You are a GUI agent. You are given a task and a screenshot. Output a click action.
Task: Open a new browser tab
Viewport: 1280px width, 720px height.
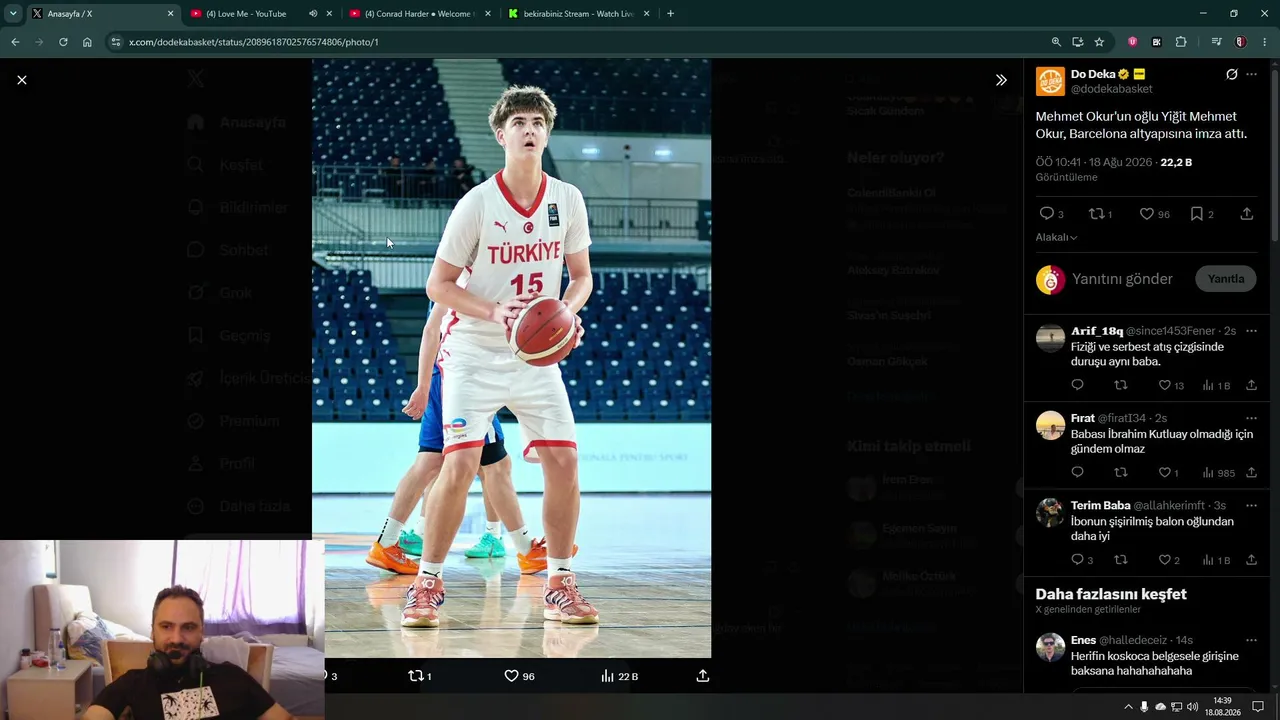pos(670,14)
